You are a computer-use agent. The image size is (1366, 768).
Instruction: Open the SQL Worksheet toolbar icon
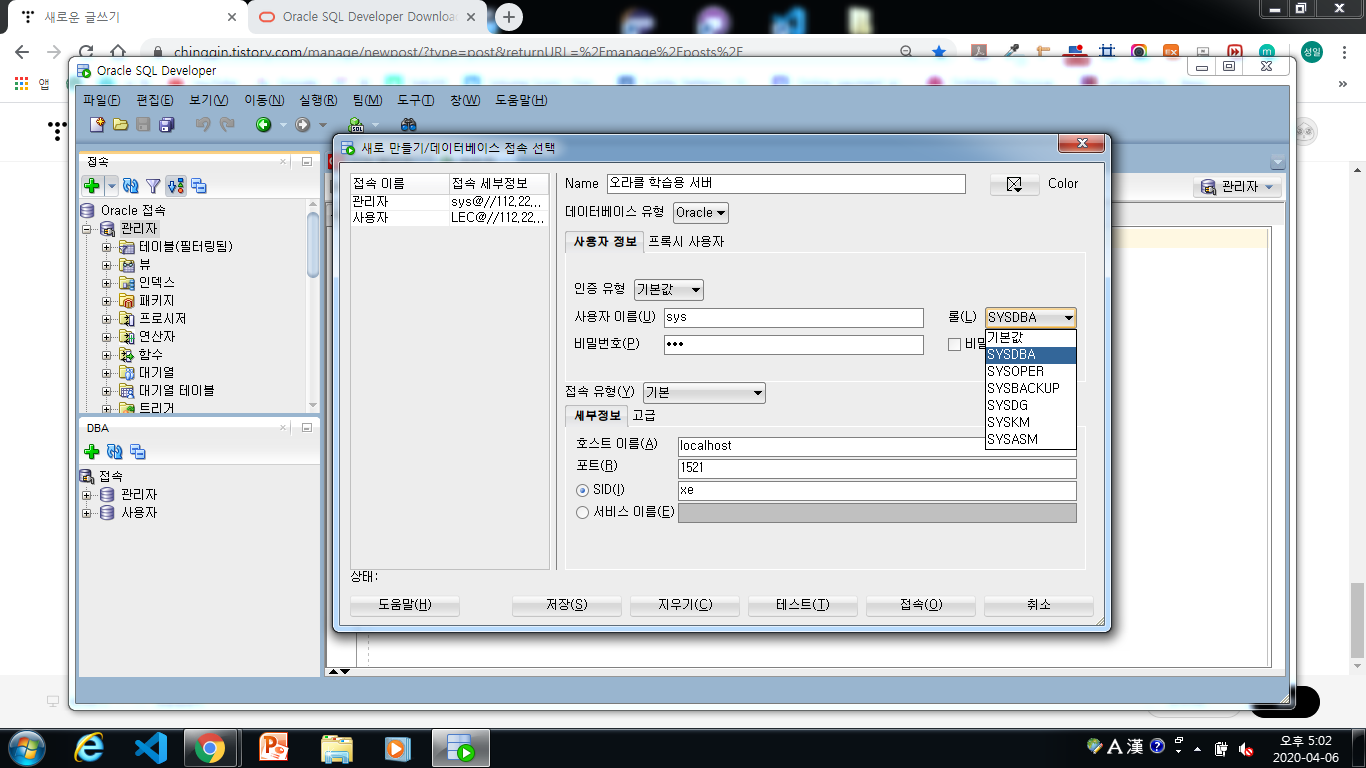coord(356,125)
